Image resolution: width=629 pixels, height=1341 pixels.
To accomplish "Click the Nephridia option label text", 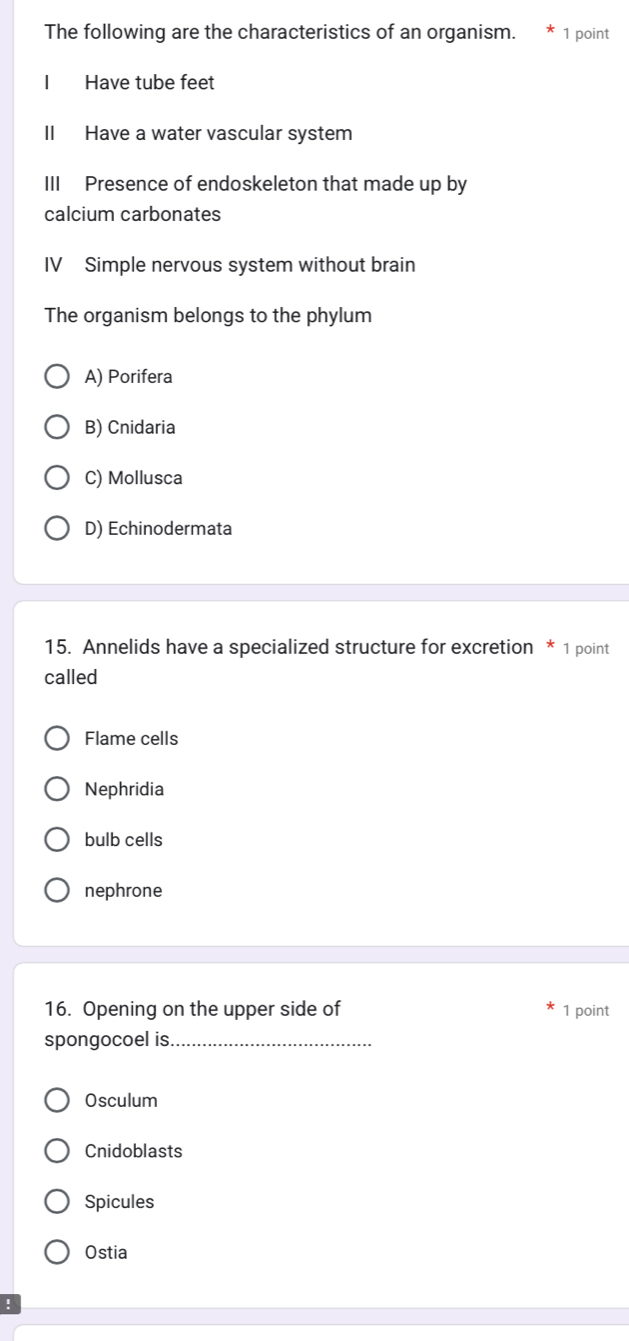I will (125, 790).
